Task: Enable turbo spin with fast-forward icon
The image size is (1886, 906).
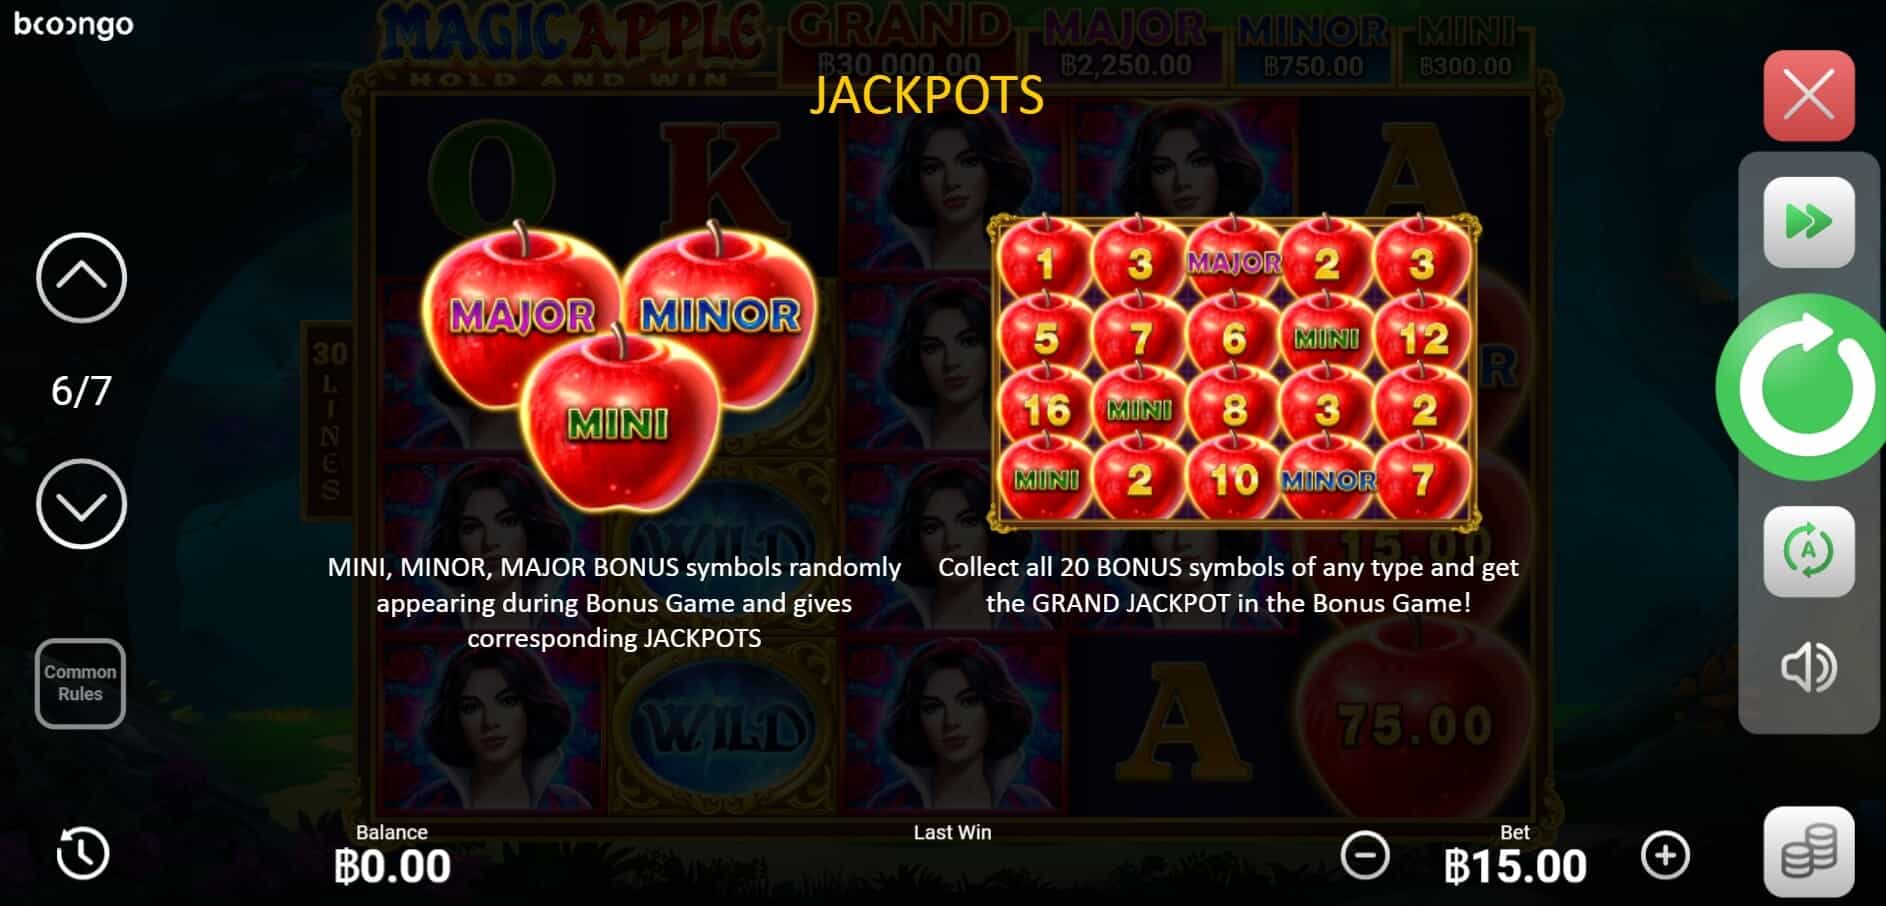Action: 1808,222
